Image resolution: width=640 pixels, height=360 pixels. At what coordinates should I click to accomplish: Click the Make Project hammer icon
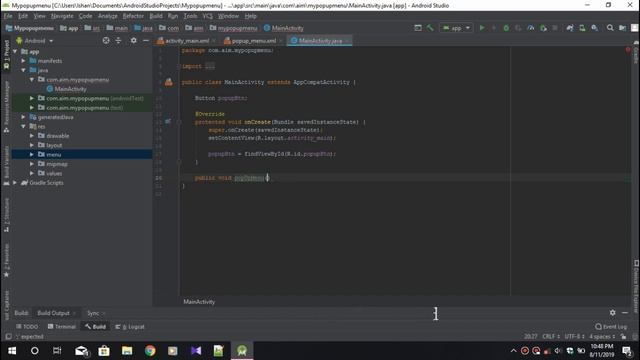click(430, 28)
